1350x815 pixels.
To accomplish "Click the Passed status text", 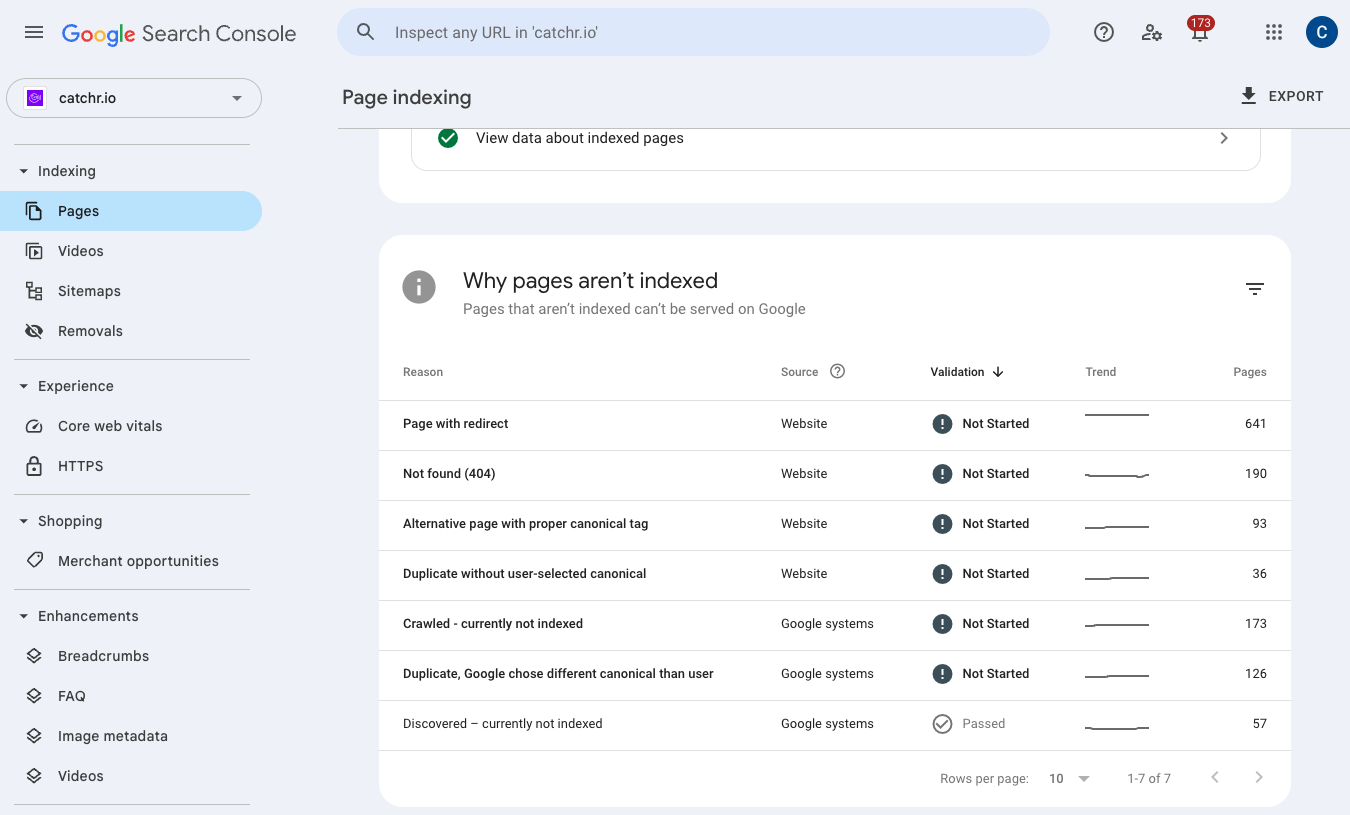I will (x=984, y=724).
